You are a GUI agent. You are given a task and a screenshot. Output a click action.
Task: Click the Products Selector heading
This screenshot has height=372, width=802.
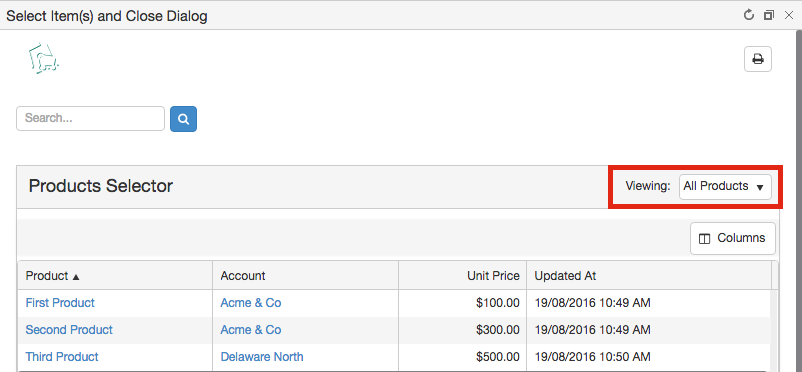(x=101, y=186)
